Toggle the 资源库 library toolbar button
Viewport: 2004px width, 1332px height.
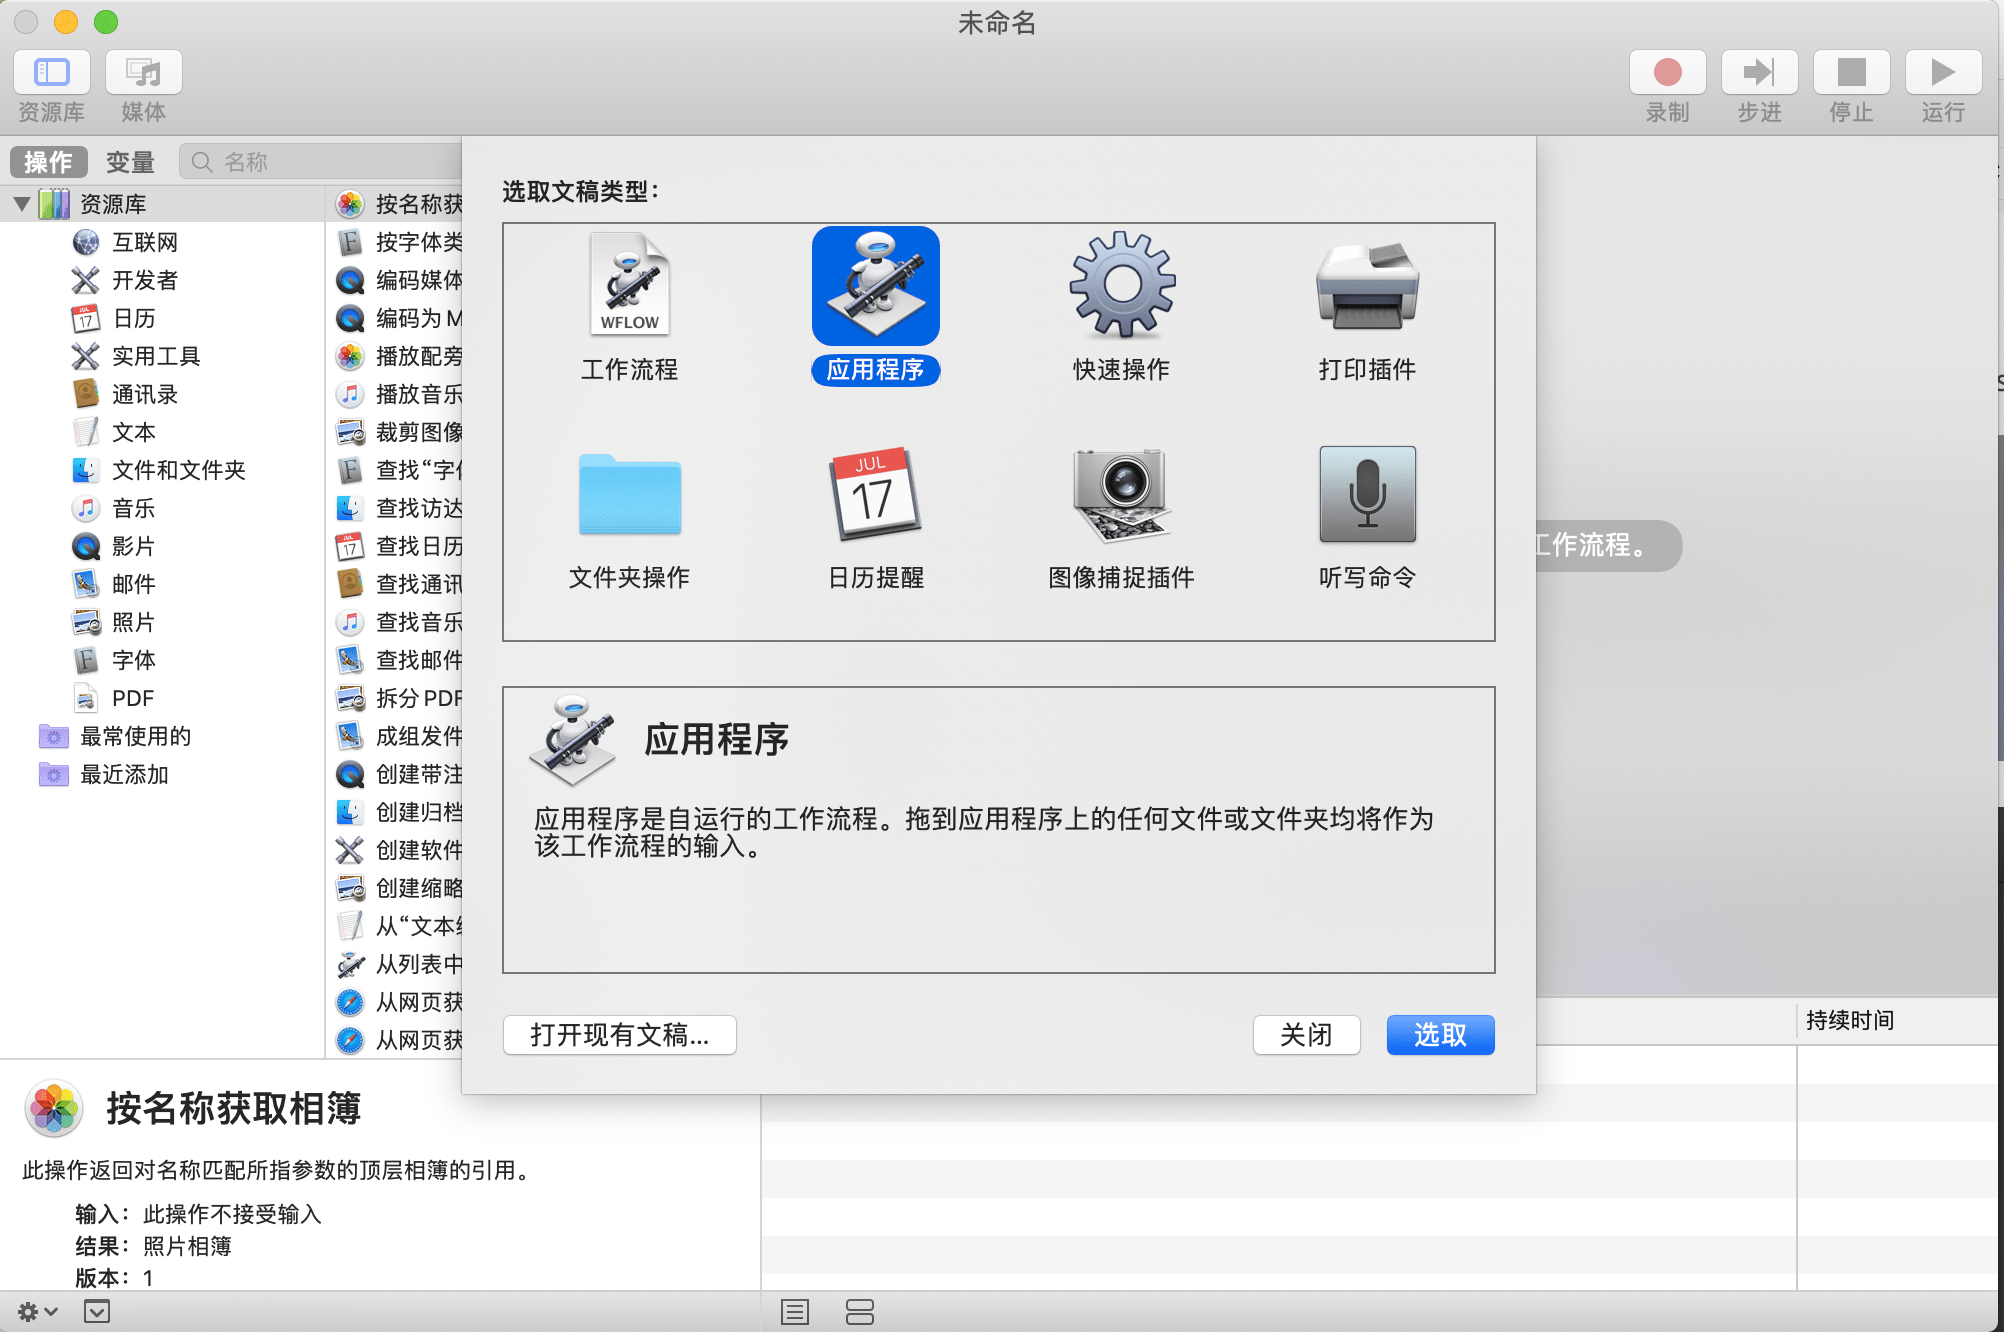(52, 72)
